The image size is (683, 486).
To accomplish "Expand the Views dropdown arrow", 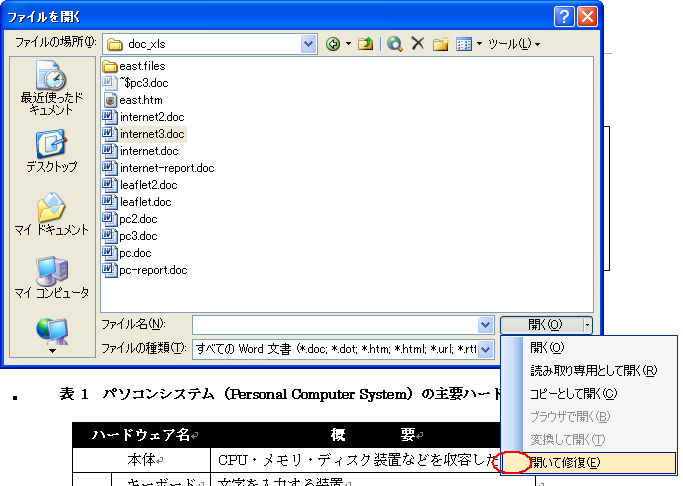I will point(480,44).
